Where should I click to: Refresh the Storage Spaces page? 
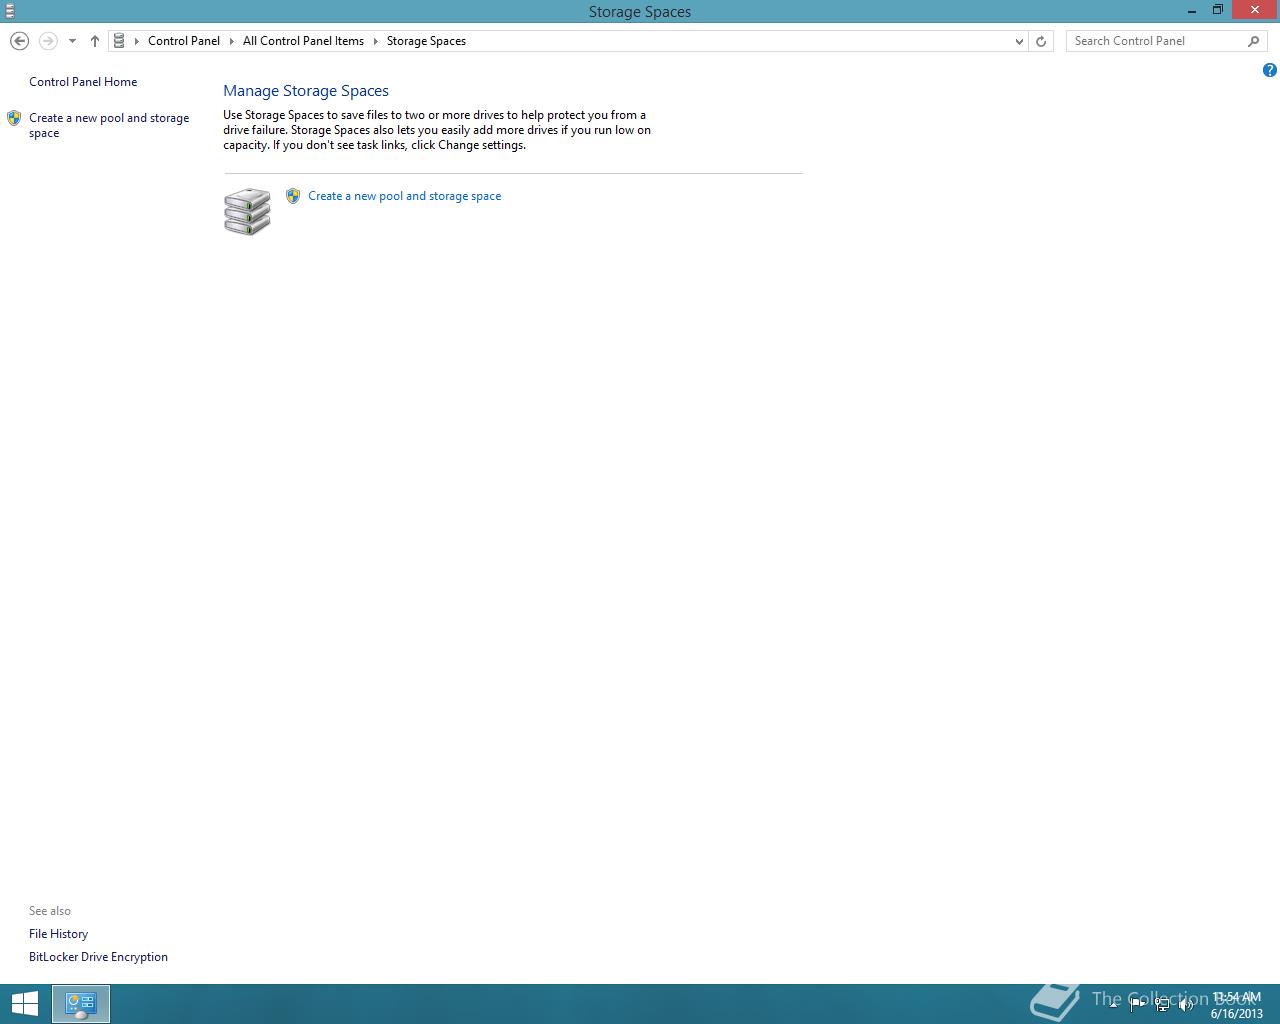point(1041,41)
